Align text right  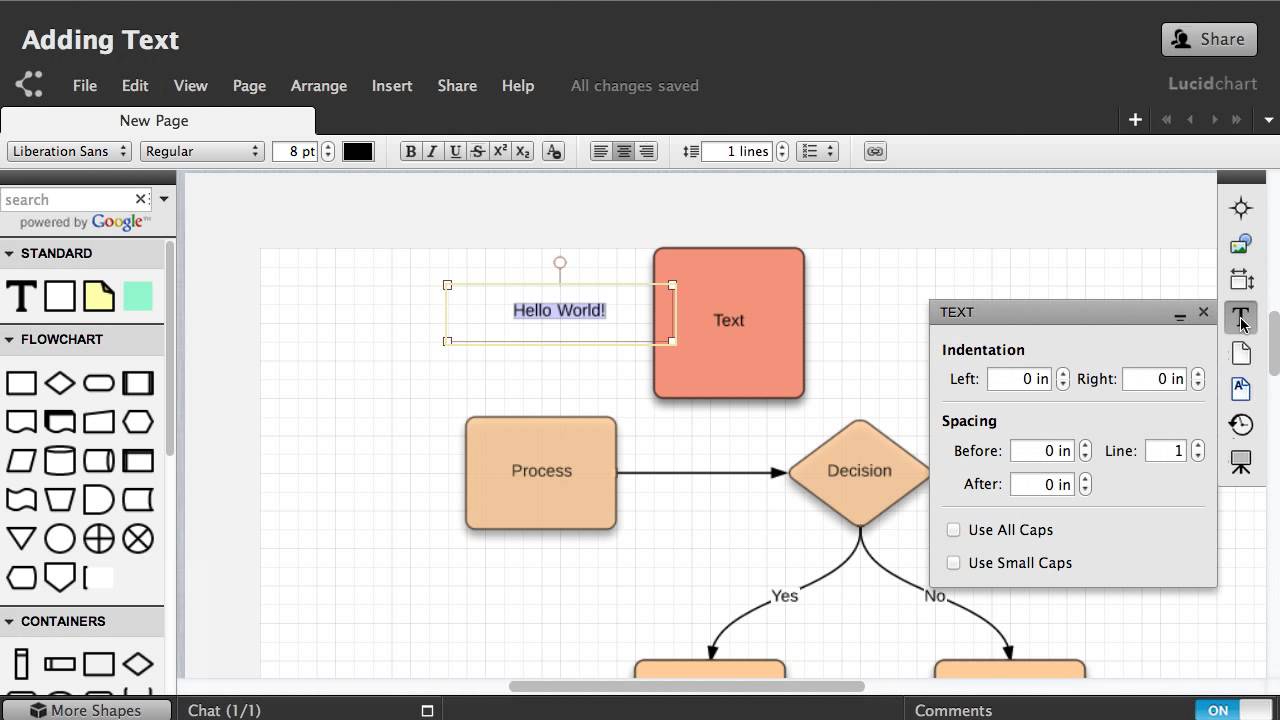coord(646,152)
